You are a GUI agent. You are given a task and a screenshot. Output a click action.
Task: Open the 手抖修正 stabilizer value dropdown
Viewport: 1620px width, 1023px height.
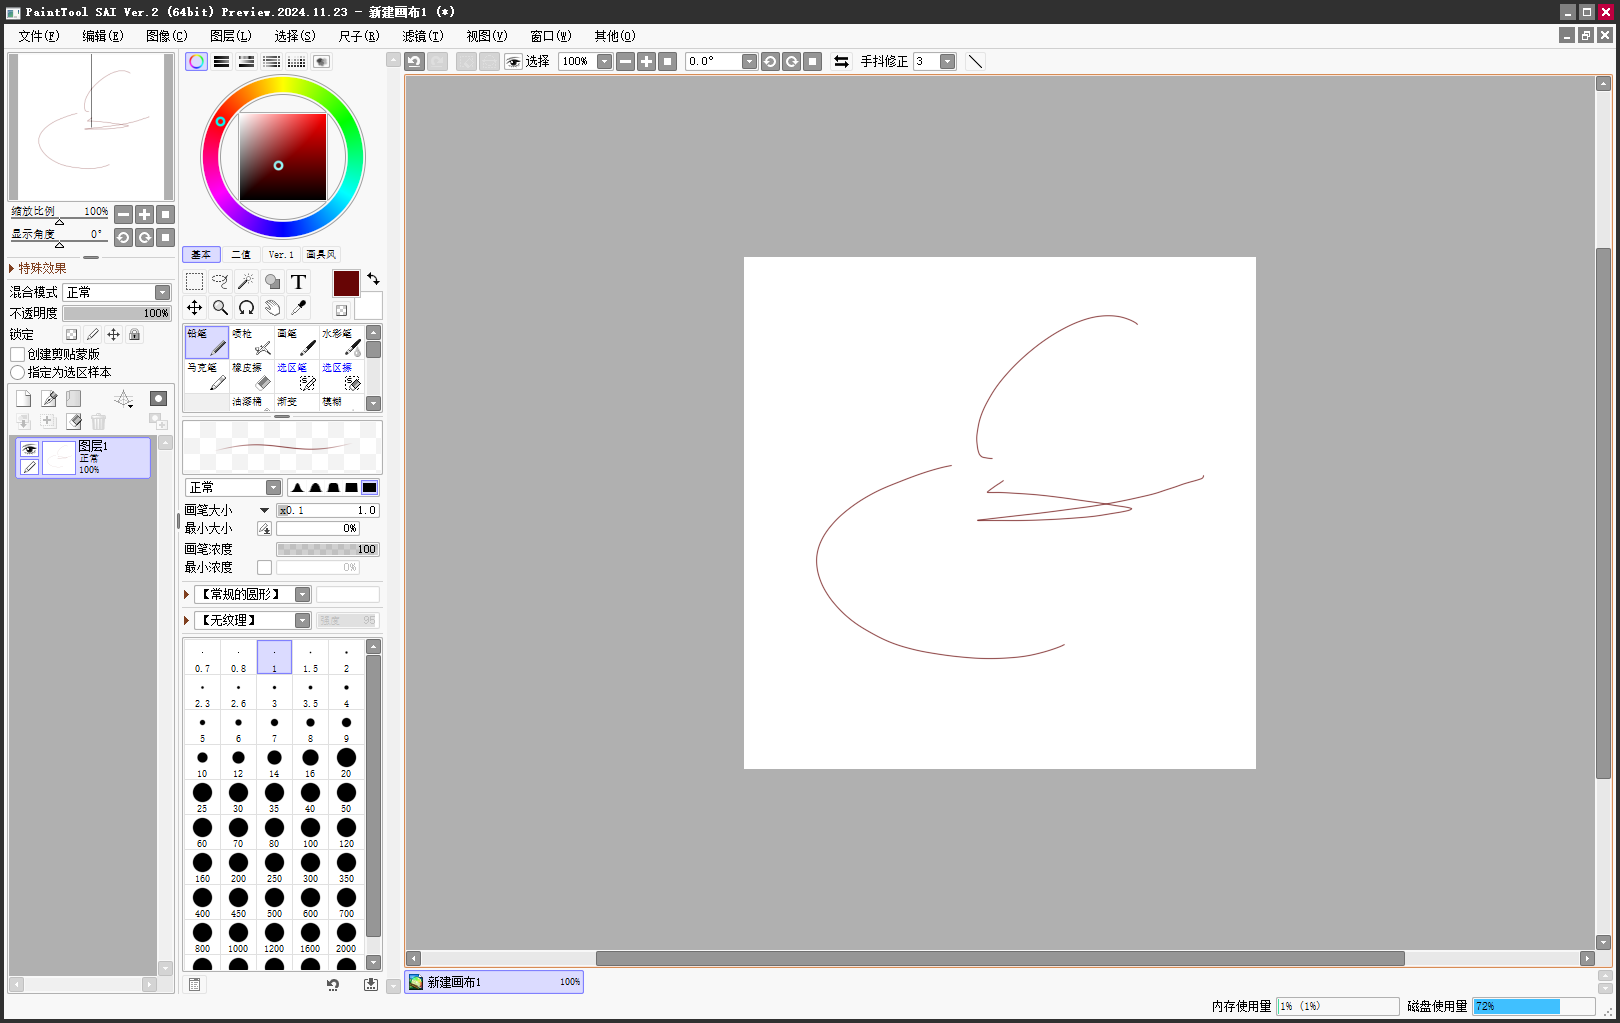(947, 61)
